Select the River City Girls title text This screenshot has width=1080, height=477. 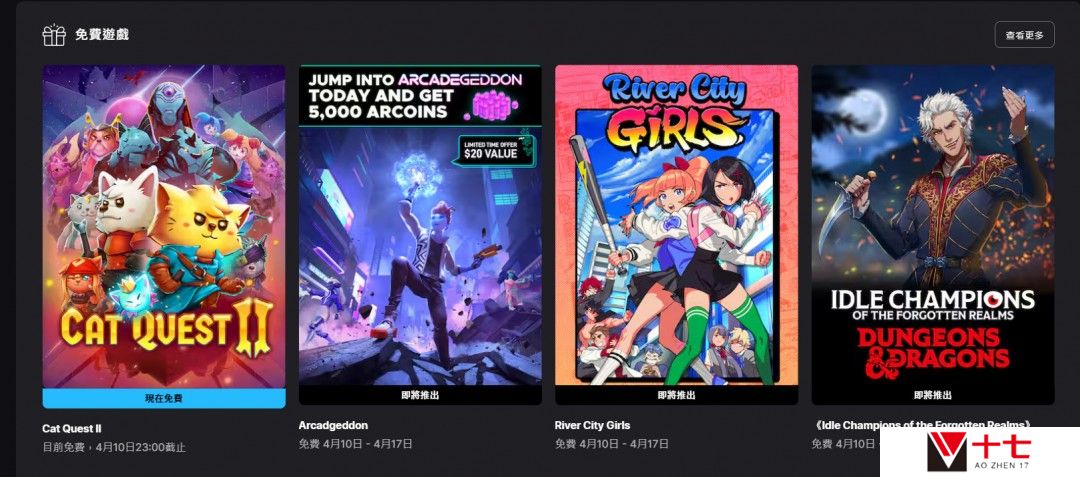click(592, 425)
